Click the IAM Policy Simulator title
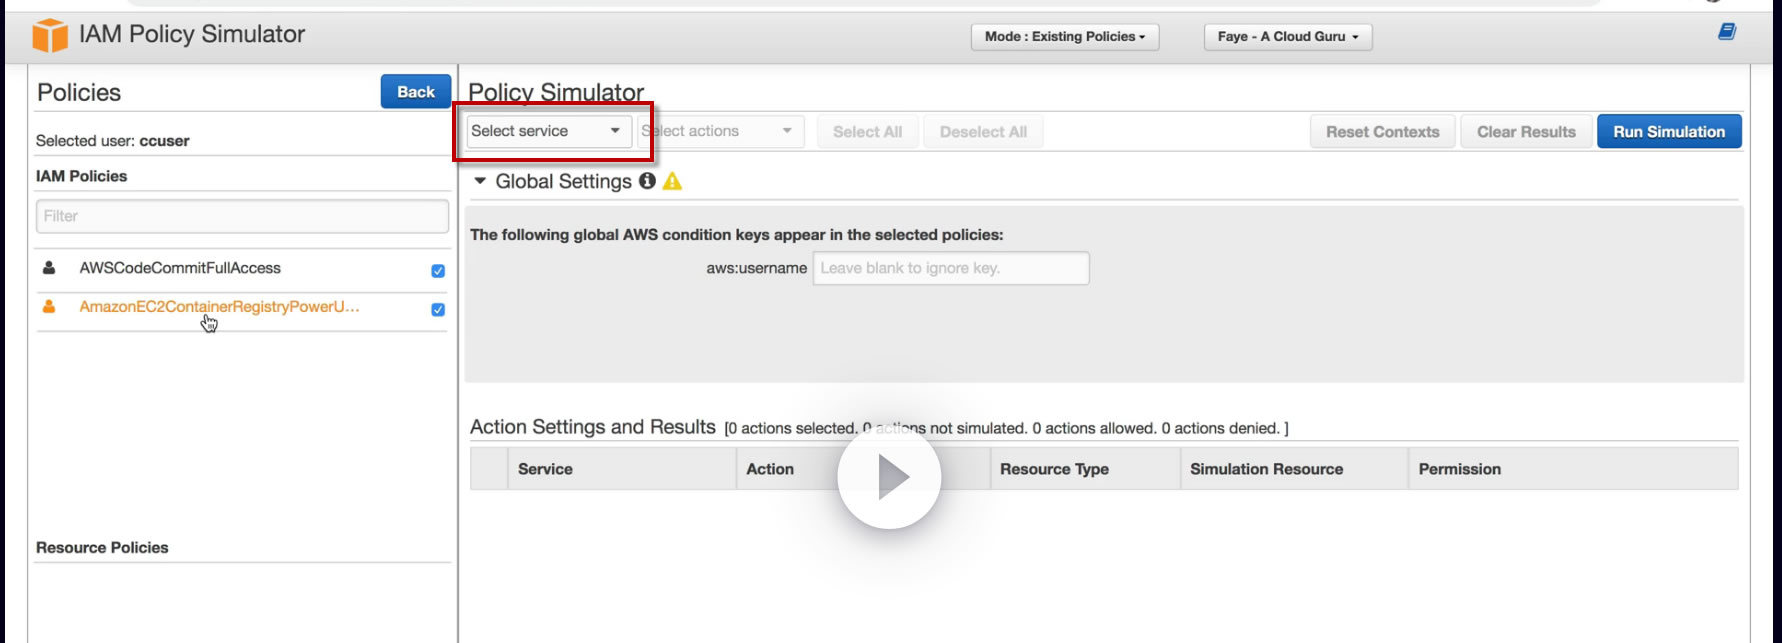The width and height of the screenshot is (1782, 643). (x=192, y=34)
